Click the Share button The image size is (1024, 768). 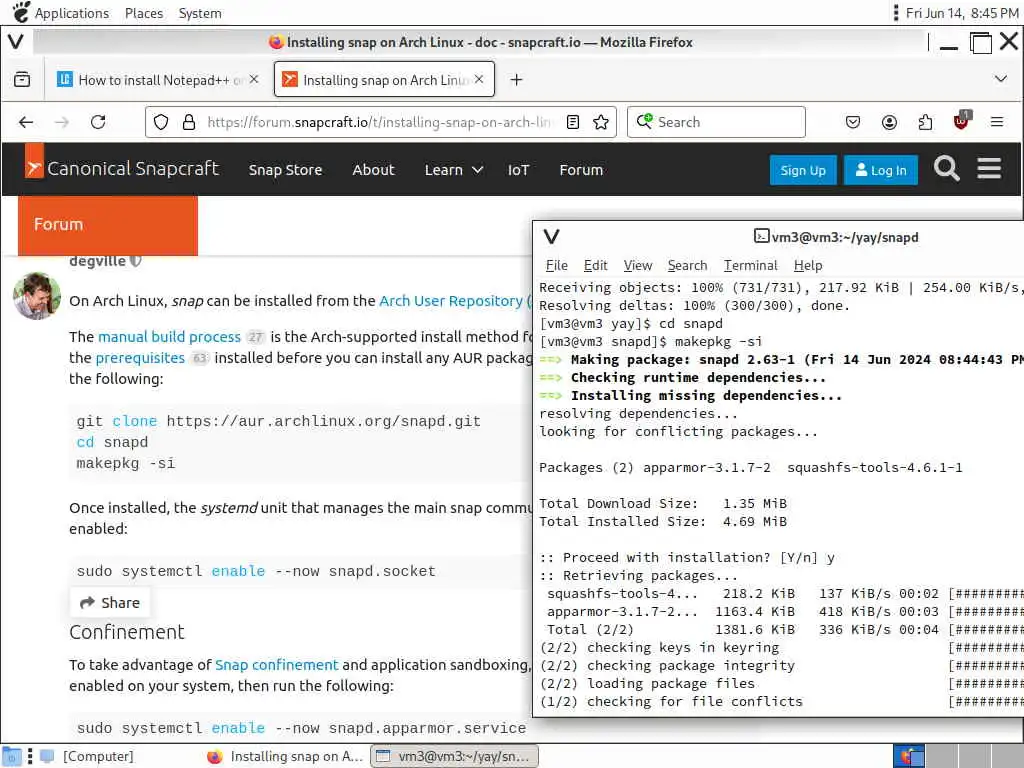point(110,603)
